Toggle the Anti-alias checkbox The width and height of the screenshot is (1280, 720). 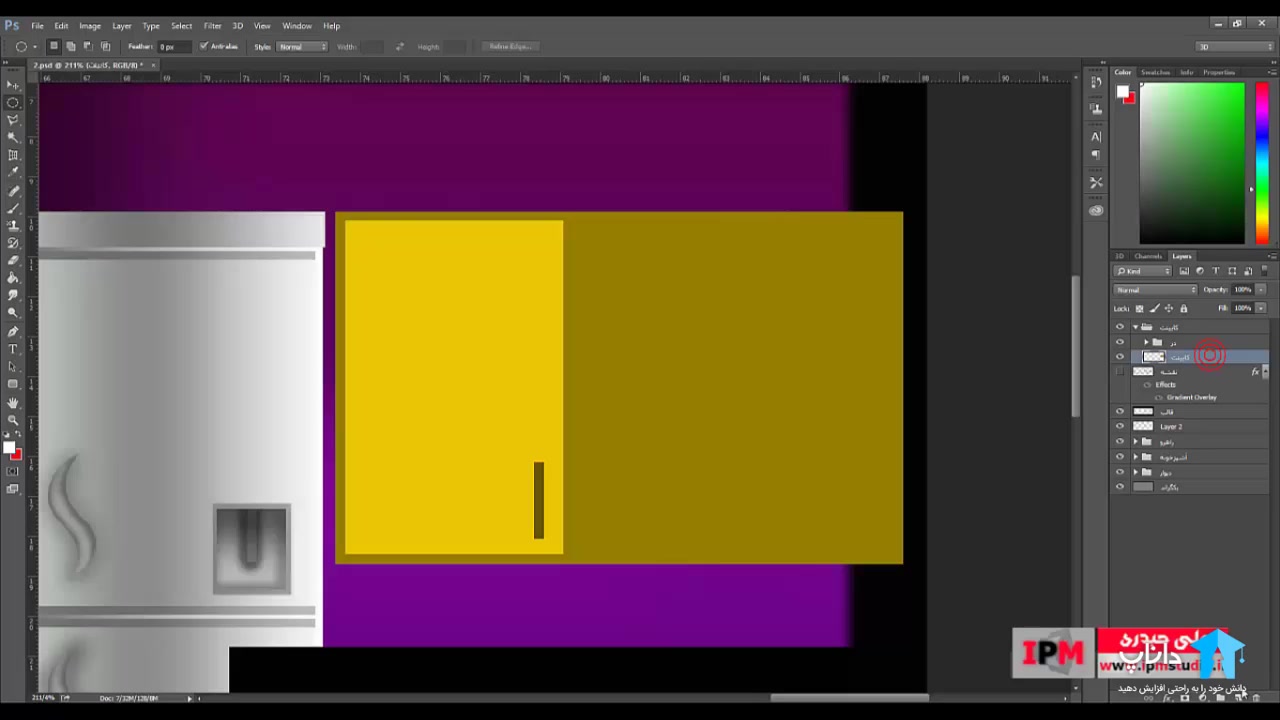(204, 46)
